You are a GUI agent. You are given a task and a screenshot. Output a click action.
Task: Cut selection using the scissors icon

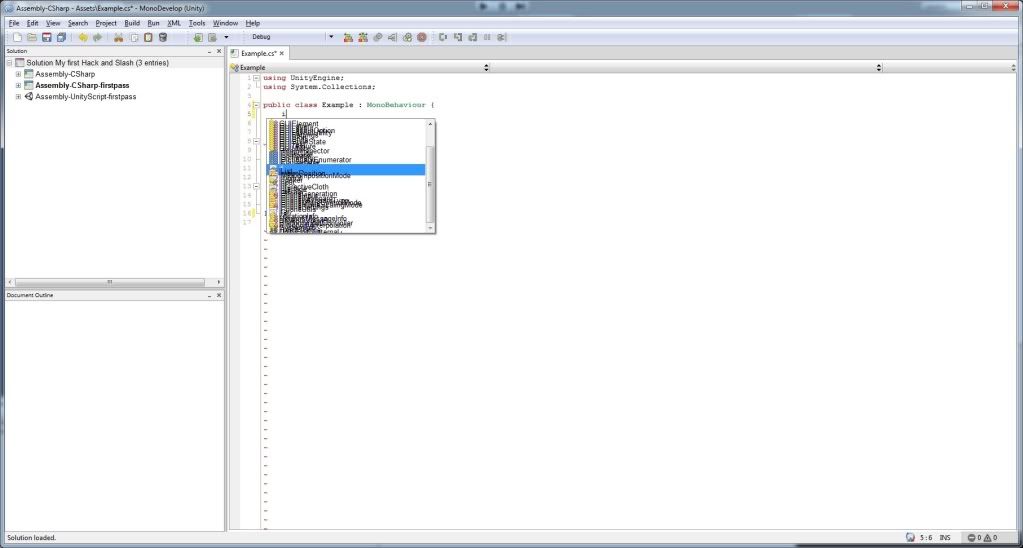[119, 37]
